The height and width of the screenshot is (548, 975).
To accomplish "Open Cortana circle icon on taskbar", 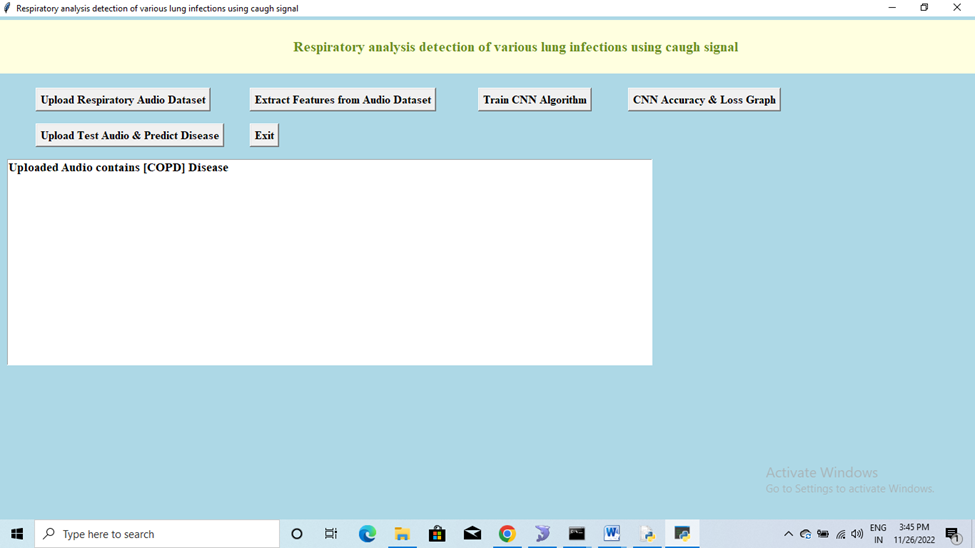I will click(x=297, y=534).
